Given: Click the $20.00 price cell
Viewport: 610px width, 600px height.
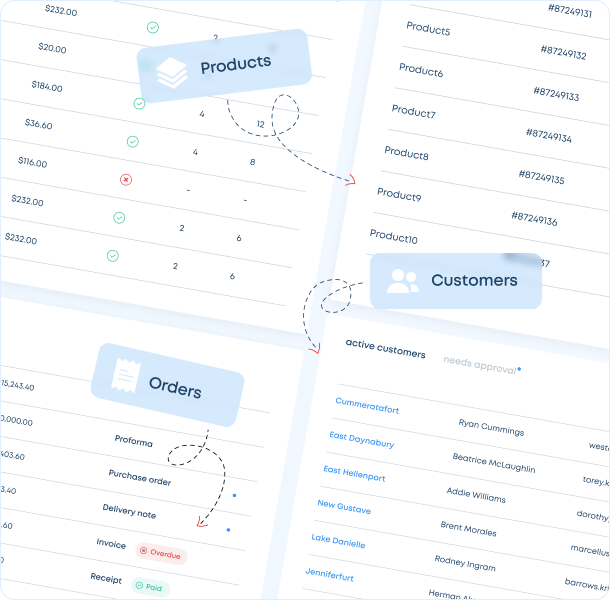Looking at the screenshot, I should [52, 48].
